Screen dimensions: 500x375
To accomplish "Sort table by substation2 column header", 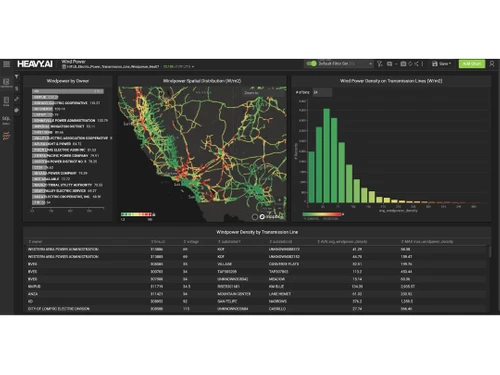I will coord(281,242).
